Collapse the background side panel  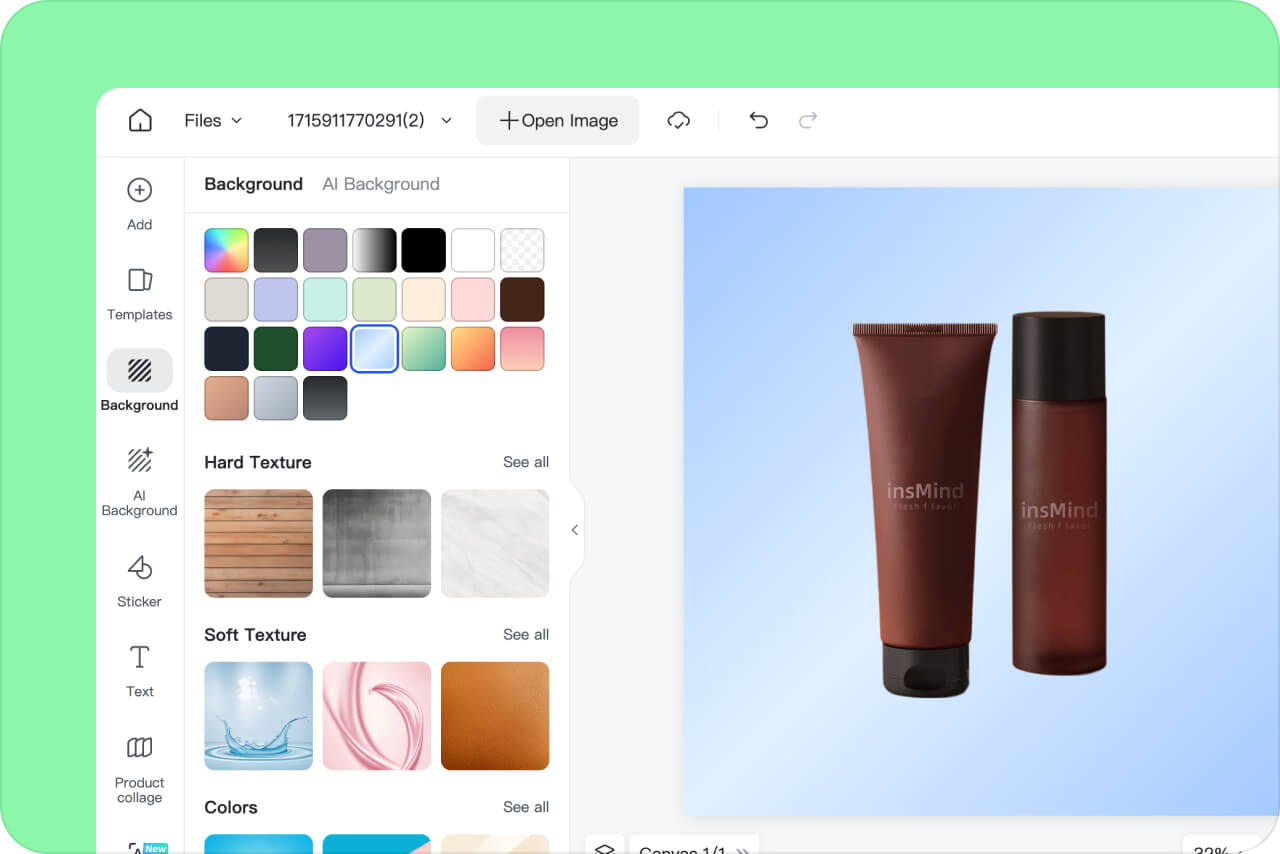point(575,530)
